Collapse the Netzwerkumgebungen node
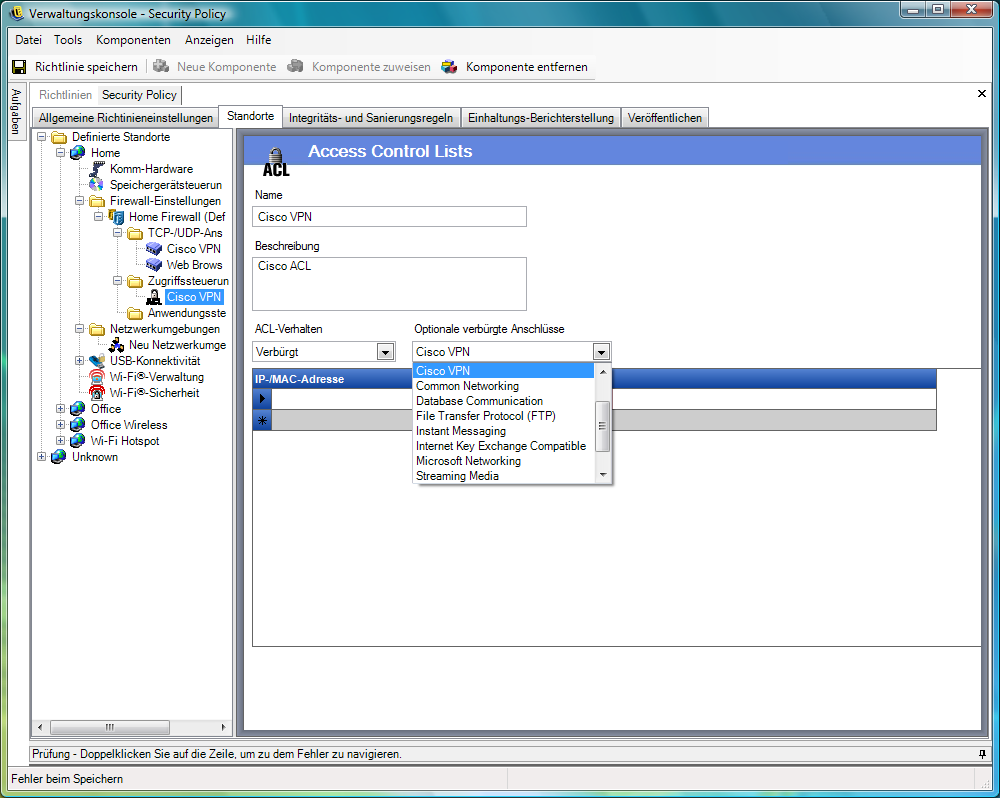Image resolution: width=1000 pixels, height=798 pixels. 80,329
